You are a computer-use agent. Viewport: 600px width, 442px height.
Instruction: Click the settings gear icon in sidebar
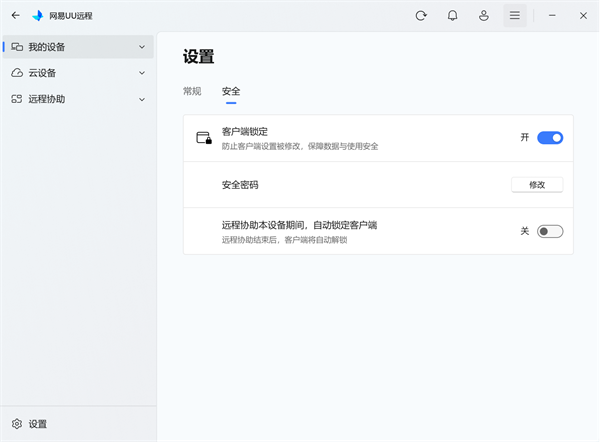tap(17, 424)
